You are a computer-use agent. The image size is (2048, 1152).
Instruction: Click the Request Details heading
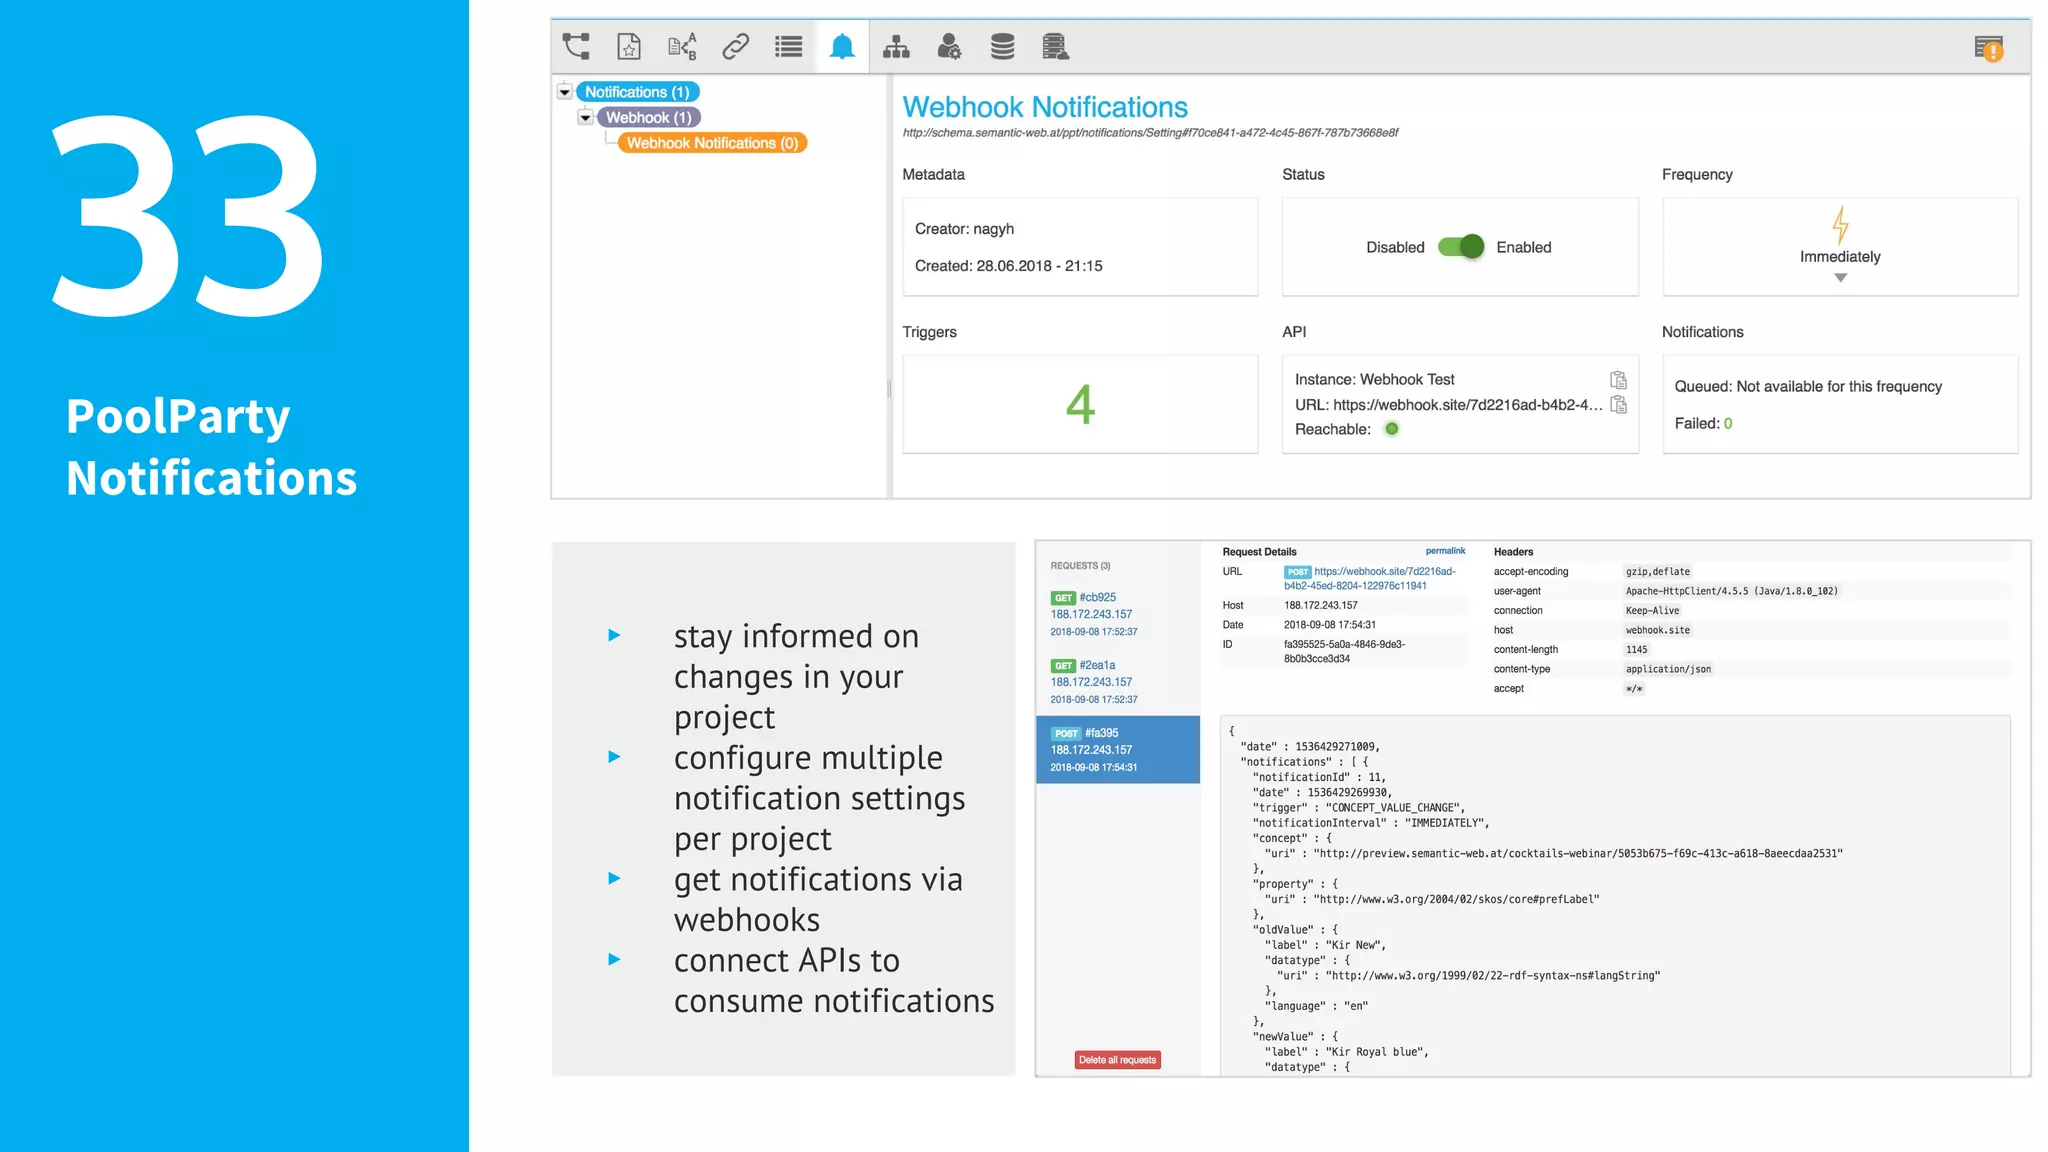(x=1259, y=552)
